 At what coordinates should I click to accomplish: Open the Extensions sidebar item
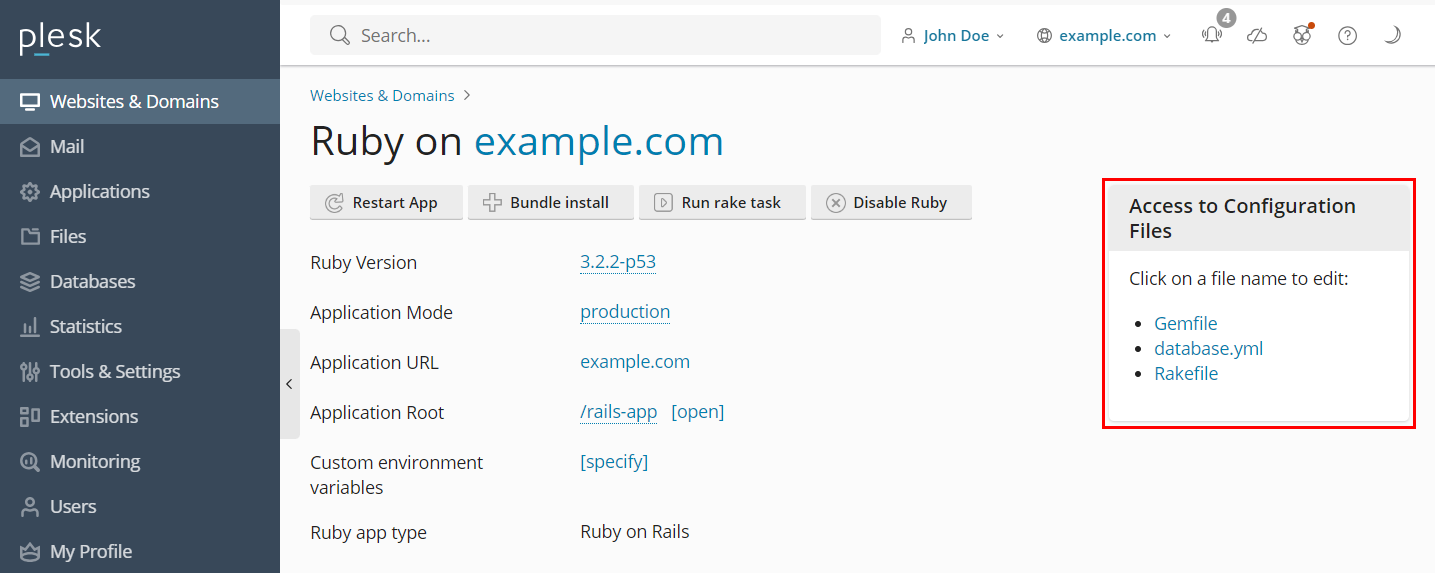click(94, 417)
